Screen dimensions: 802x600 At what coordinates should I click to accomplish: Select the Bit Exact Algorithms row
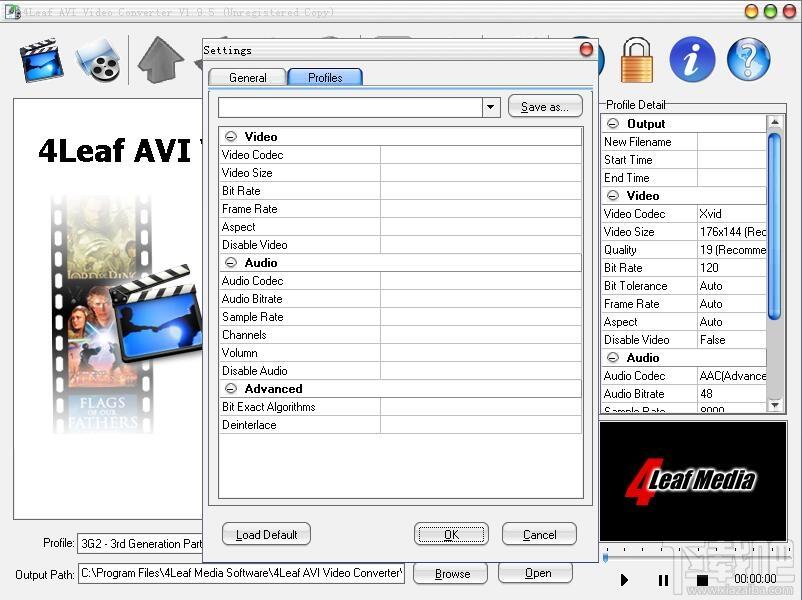400,407
